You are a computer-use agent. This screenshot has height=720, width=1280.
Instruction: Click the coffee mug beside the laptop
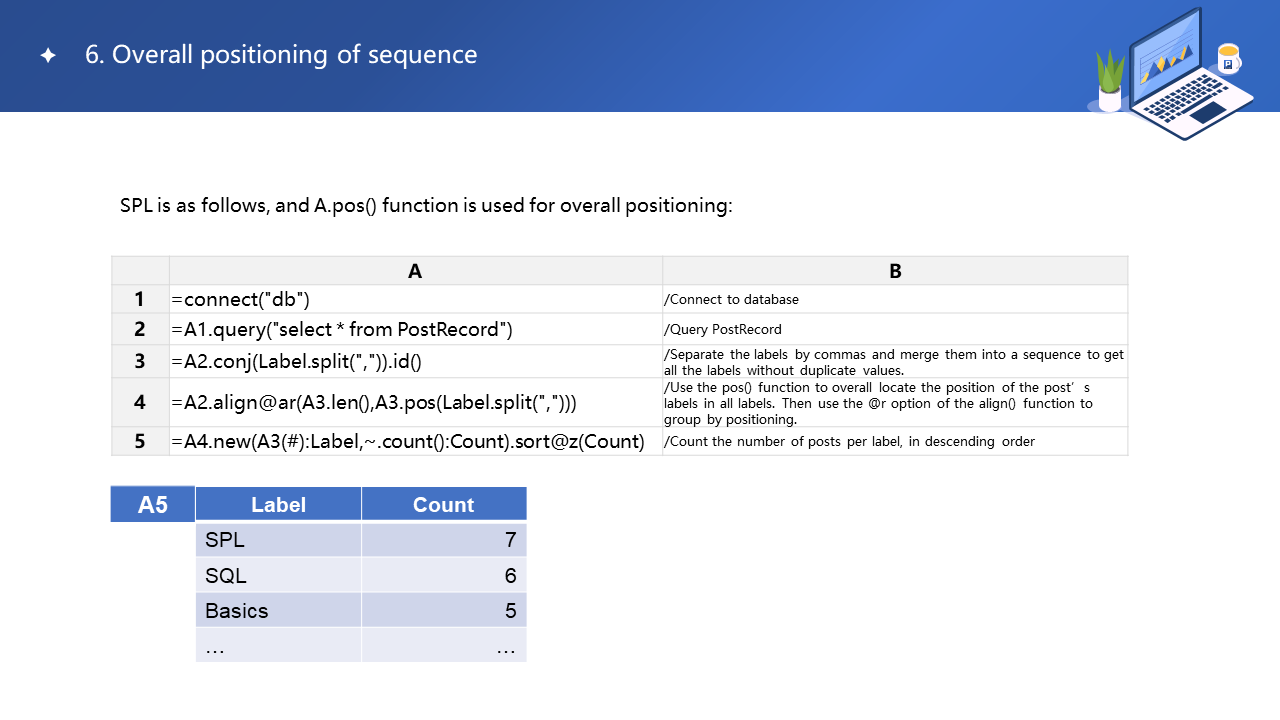pyautogui.click(x=1228, y=59)
